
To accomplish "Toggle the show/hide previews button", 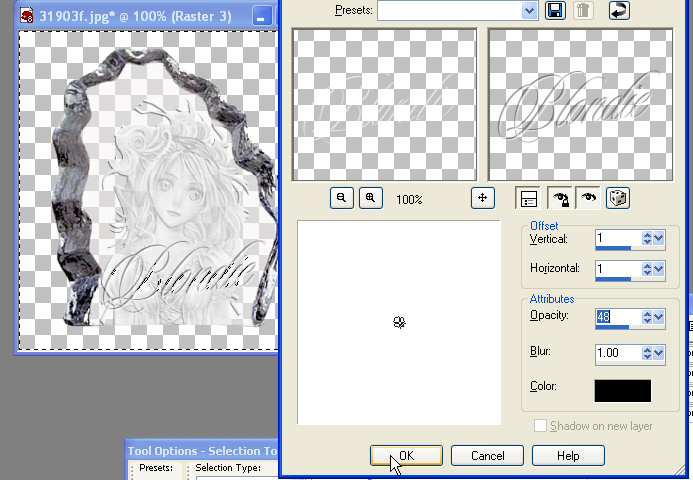I will tap(529, 198).
